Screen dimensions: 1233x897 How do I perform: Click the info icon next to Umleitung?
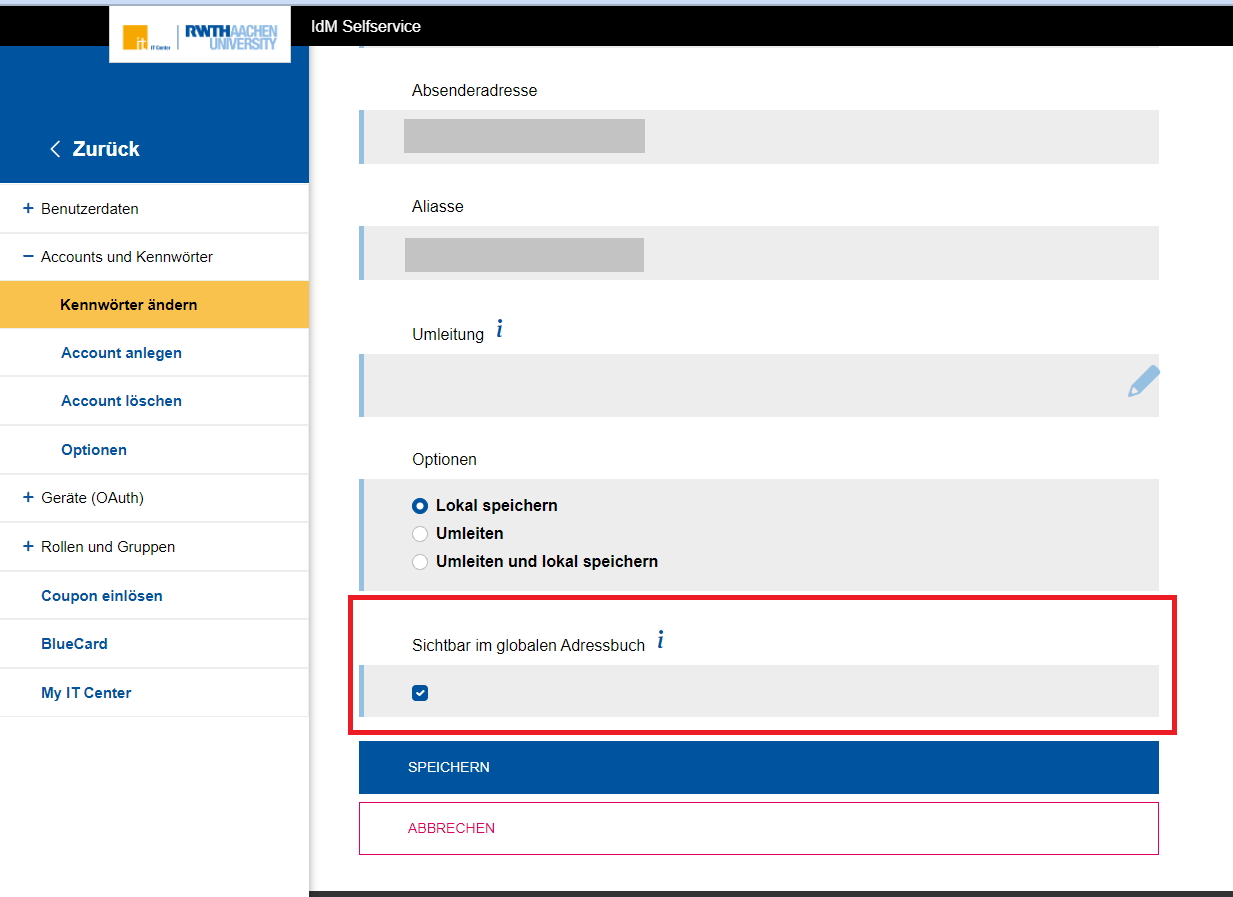[x=499, y=329]
